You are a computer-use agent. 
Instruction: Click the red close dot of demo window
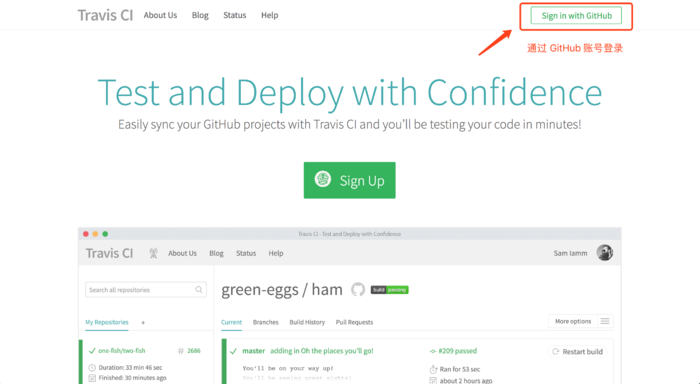pos(86,234)
